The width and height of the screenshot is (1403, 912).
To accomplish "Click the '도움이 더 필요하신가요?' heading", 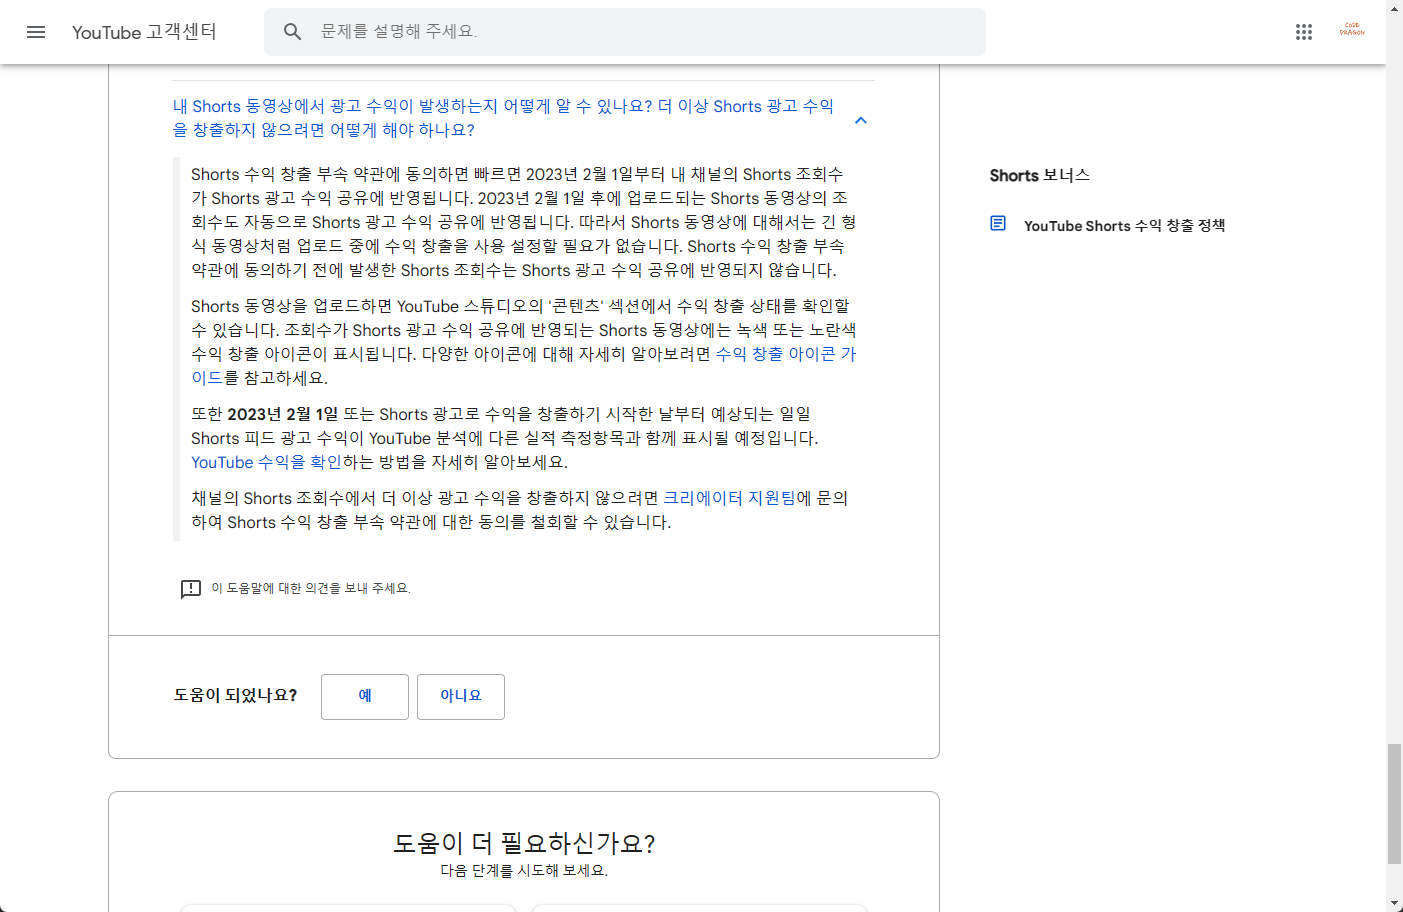I will [x=524, y=843].
